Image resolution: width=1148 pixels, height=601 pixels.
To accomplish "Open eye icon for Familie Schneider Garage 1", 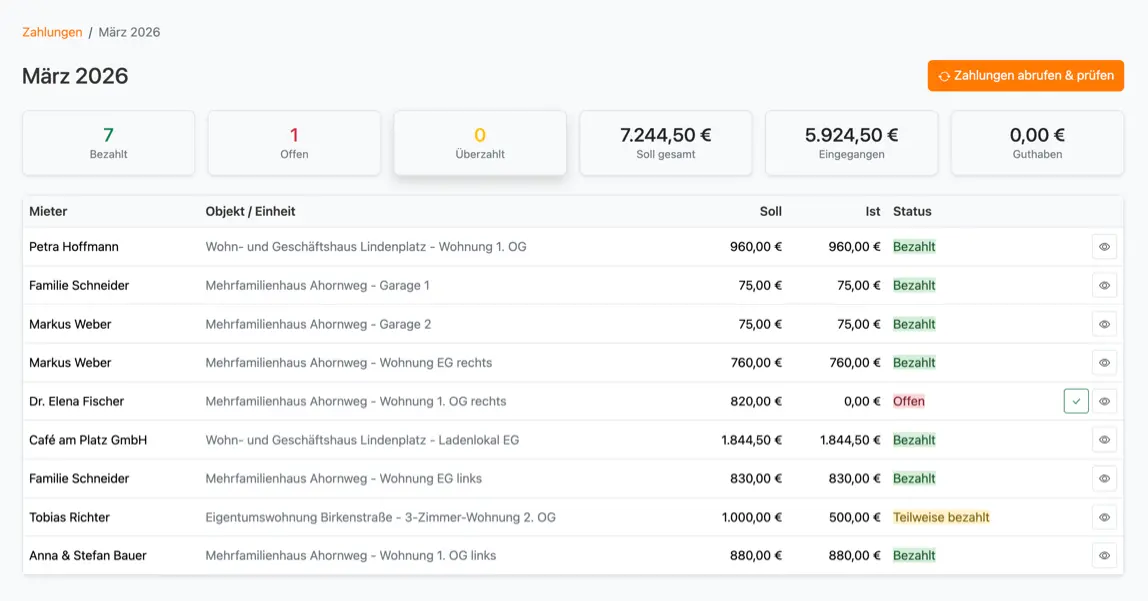I will tap(1104, 286).
